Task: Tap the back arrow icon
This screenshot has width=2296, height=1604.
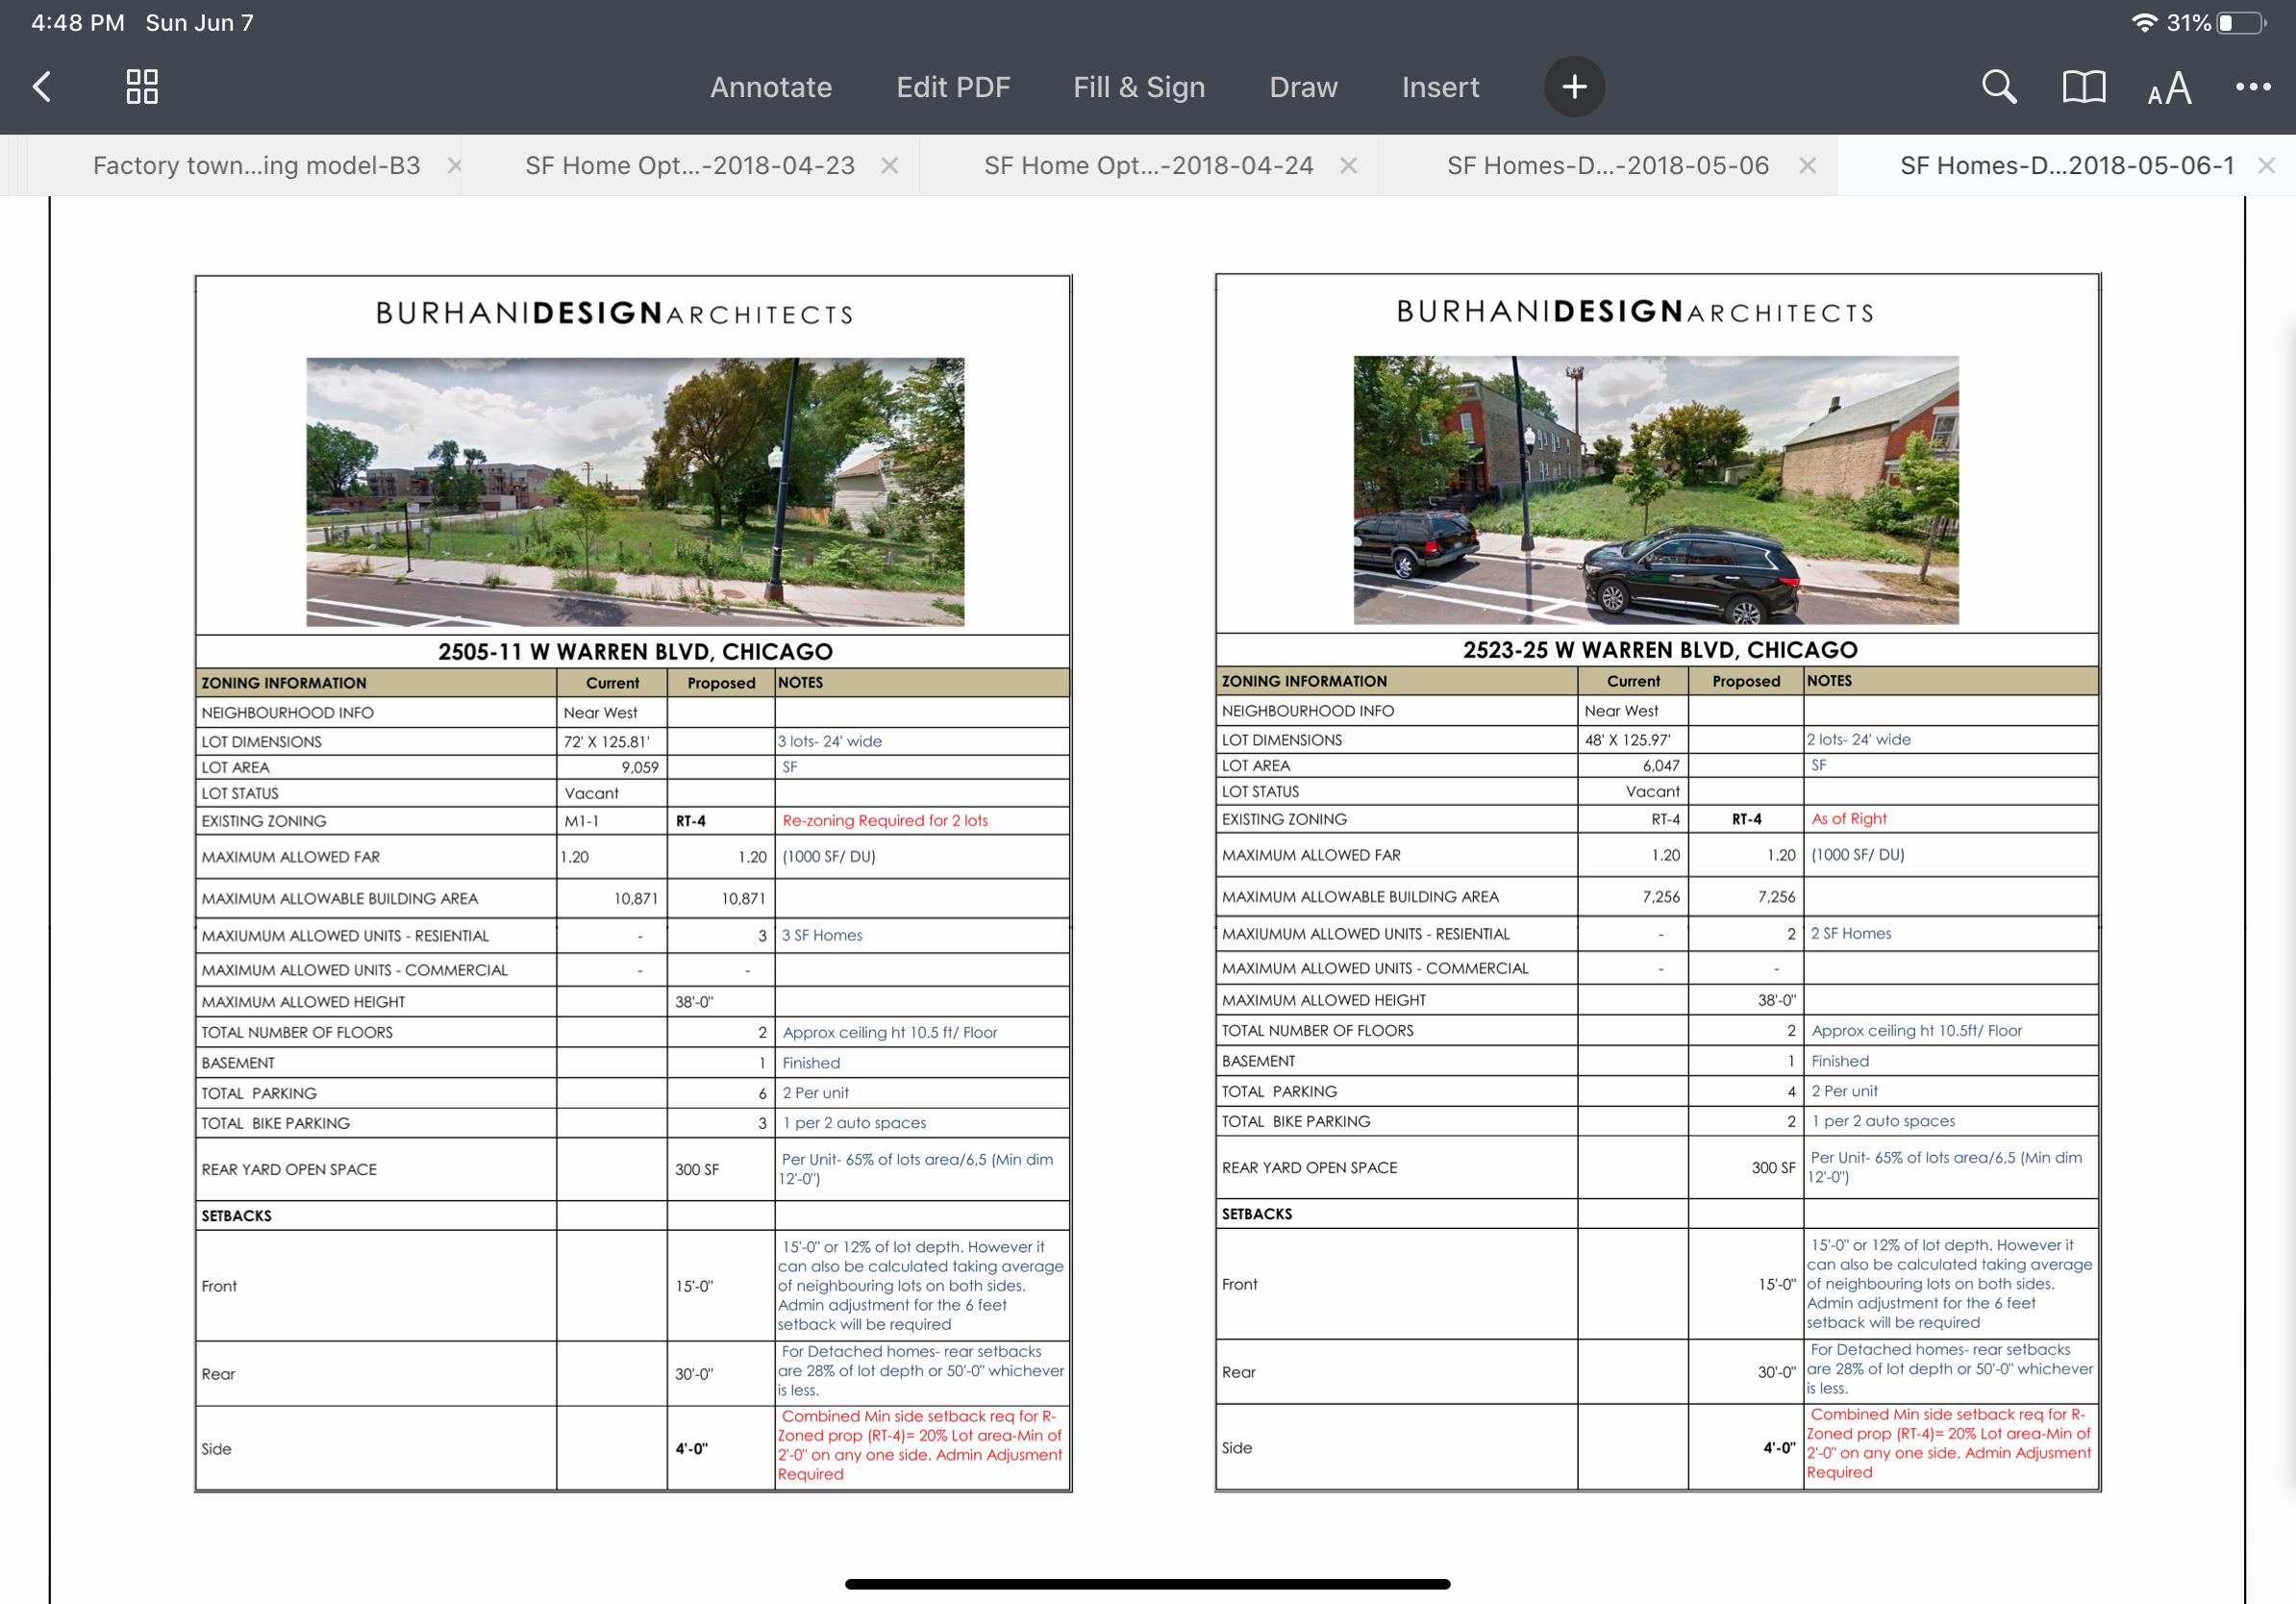Action: pyautogui.click(x=42, y=87)
